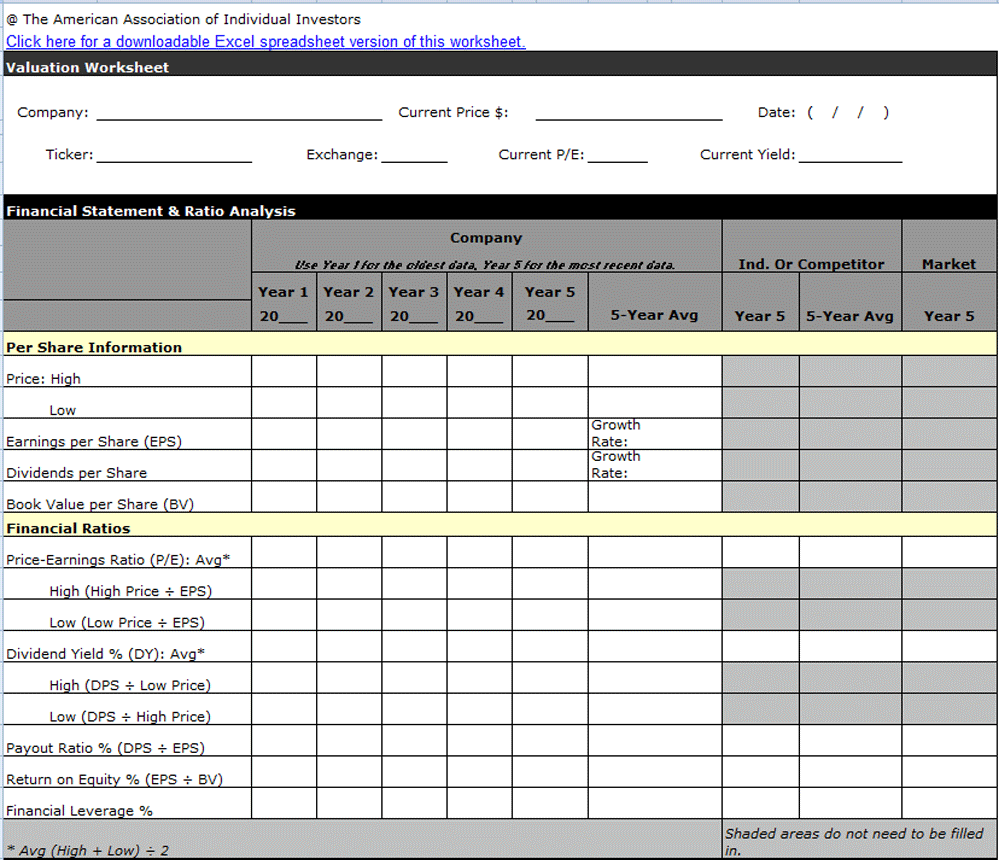Click the Return on Equity % label

click(x=114, y=779)
